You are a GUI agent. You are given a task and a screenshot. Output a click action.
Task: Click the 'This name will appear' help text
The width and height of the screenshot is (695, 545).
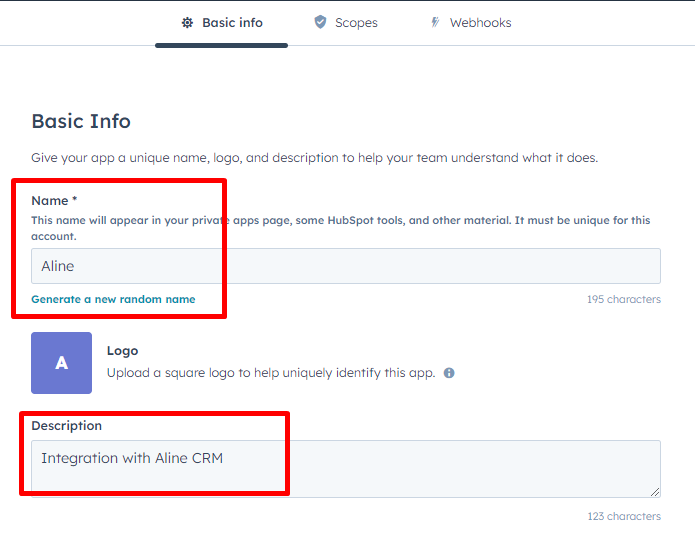pyautogui.click(x=340, y=228)
